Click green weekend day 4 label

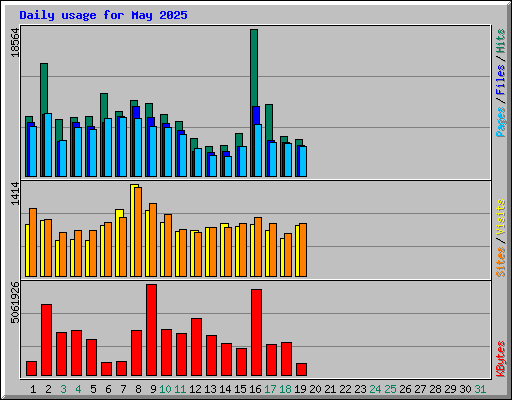(x=78, y=389)
